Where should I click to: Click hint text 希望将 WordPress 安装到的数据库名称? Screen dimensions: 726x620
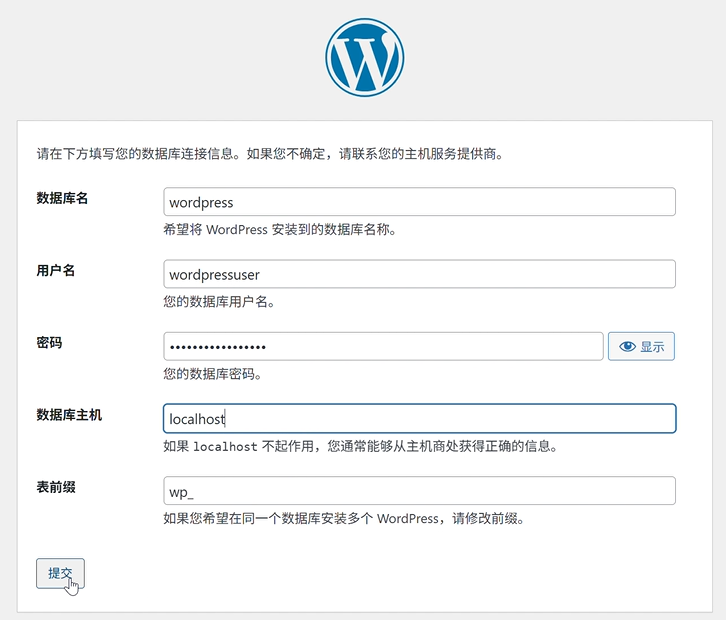point(280,230)
